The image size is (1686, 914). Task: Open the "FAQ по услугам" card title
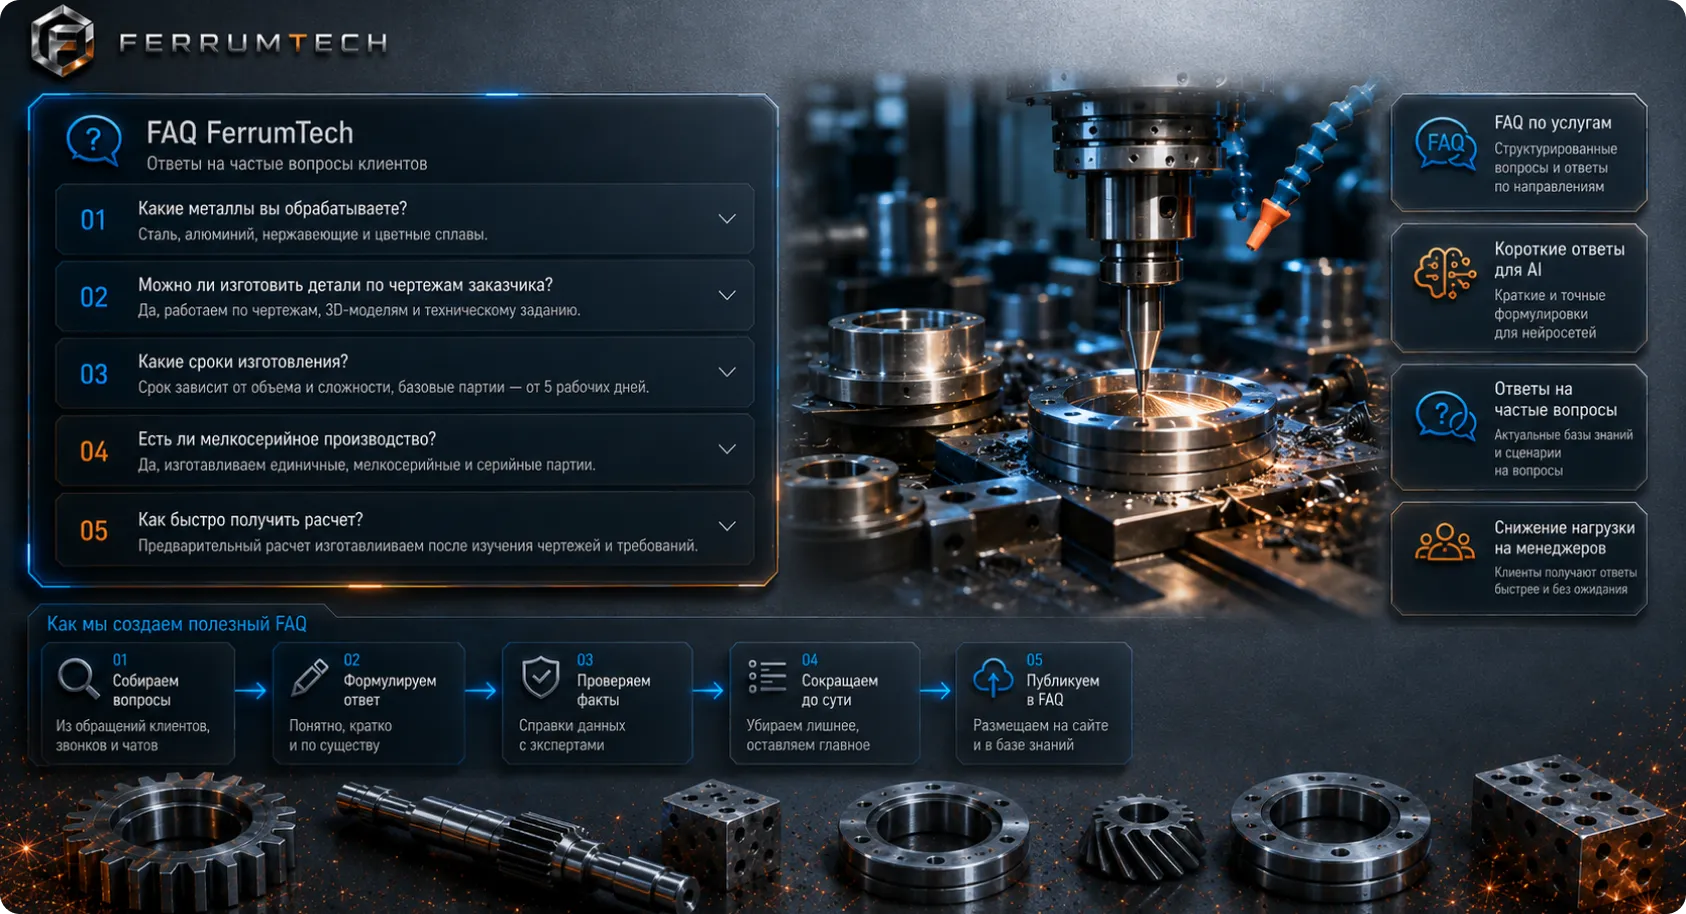pos(1553,123)
